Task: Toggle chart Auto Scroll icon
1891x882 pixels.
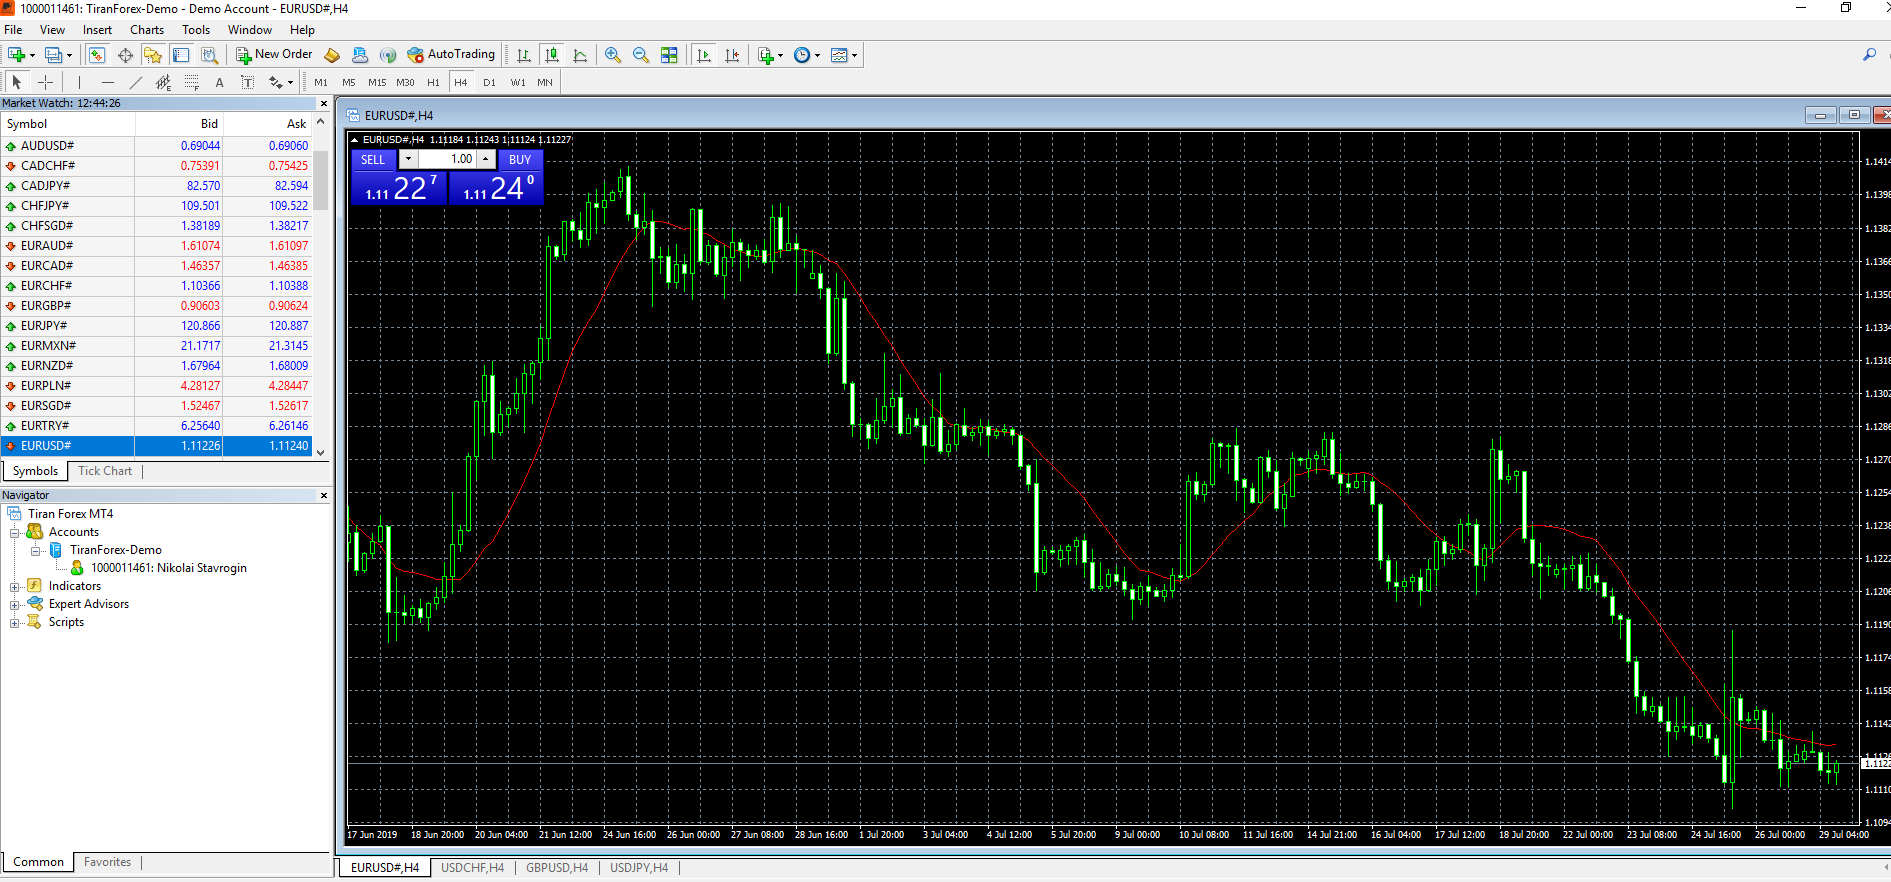Action: [x=704, y=55]
